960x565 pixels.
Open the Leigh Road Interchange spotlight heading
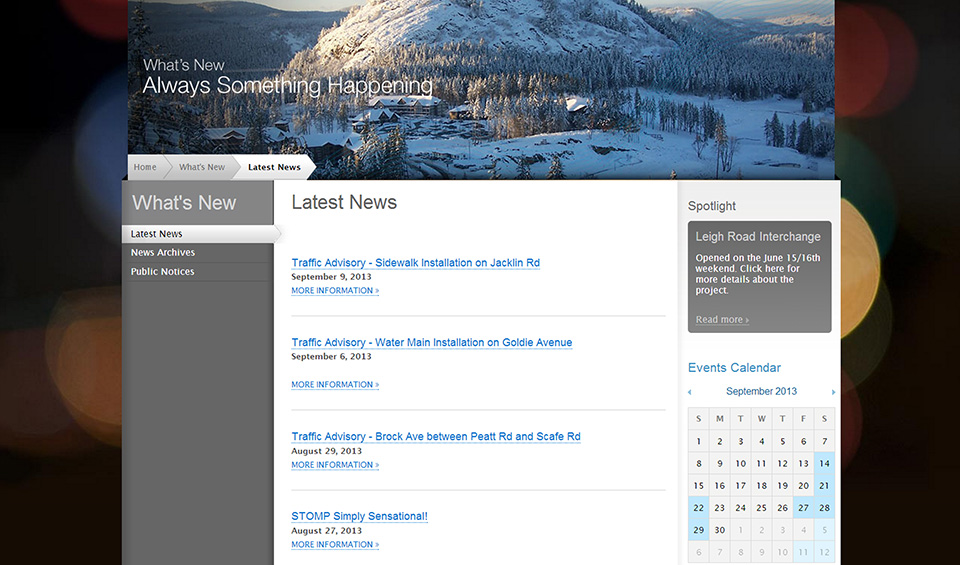[x=758, y=237]
